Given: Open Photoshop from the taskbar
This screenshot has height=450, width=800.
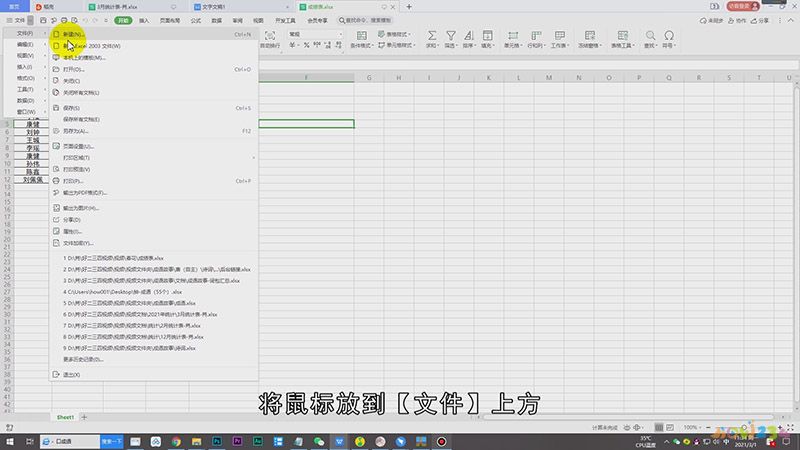Looking at the screenshot, I should (x=217, y=441).
